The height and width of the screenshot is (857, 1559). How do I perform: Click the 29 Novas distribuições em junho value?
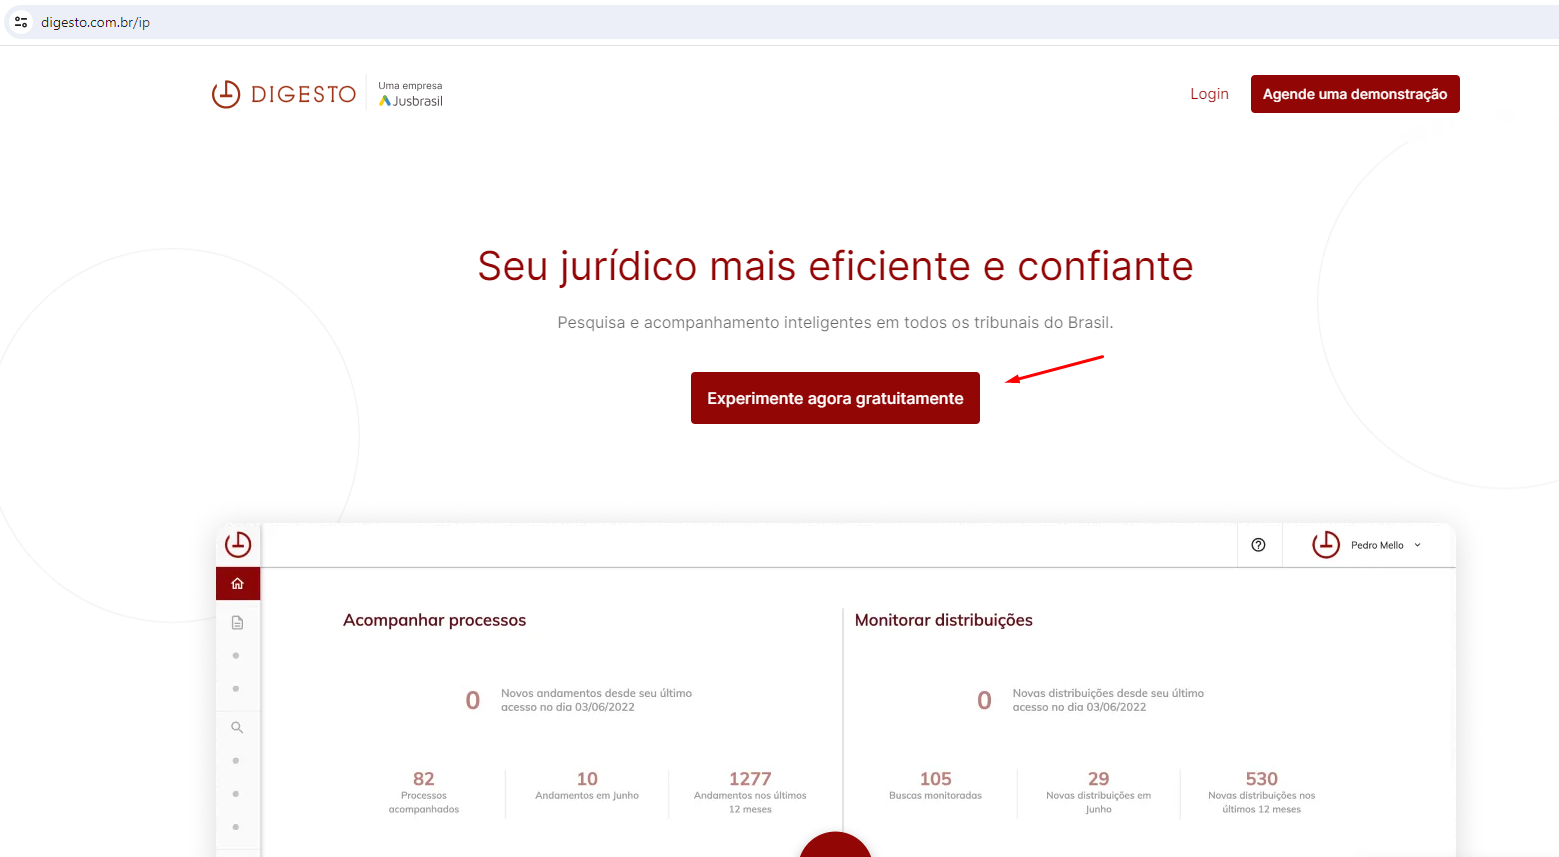coord(1098,779)
